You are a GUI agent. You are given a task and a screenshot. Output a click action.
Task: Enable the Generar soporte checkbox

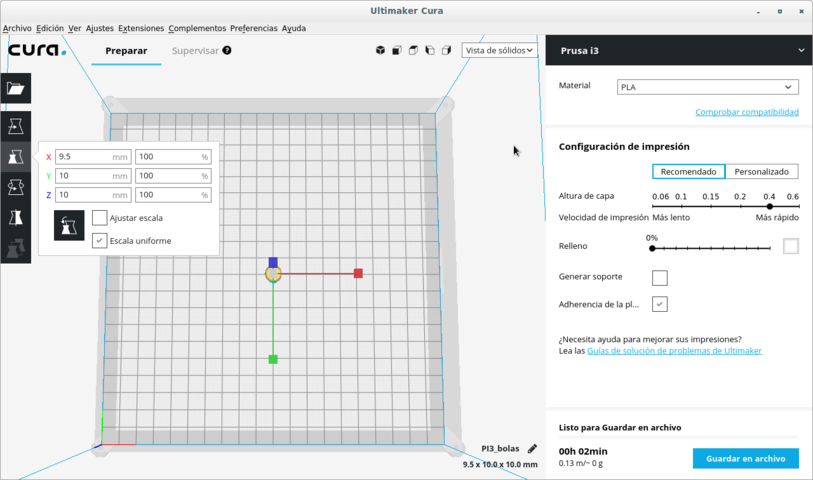click(660, 278)
